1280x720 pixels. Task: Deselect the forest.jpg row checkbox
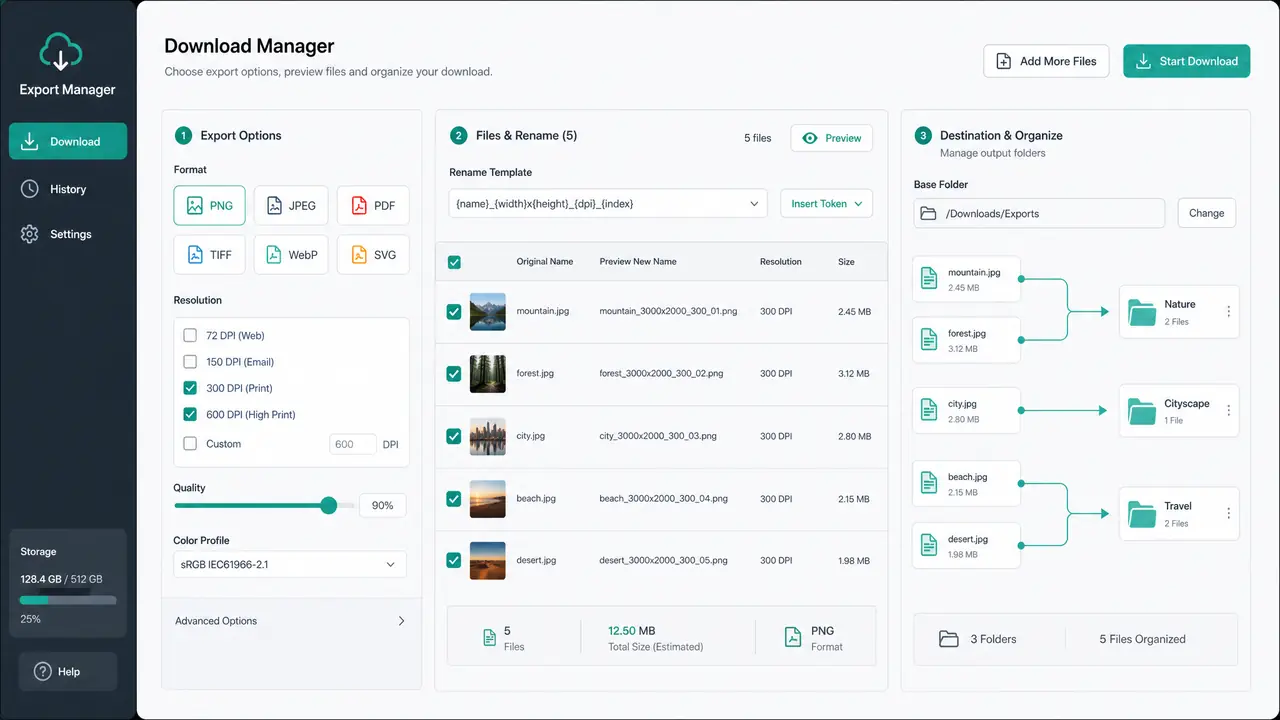click(x=454, y=374)
